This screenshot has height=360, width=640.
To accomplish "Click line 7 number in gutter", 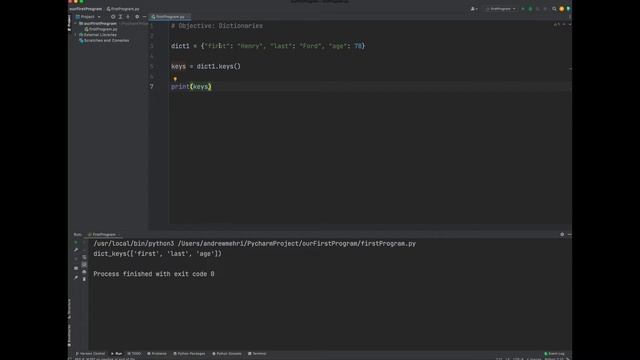I will [151, 87].
